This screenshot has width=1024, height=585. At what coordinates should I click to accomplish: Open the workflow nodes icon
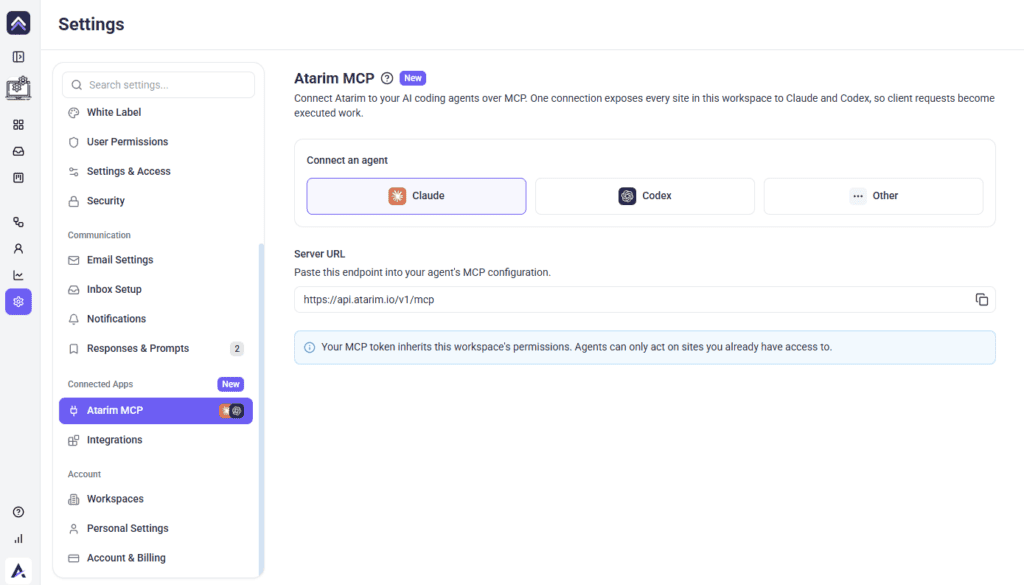pos(18,222)
